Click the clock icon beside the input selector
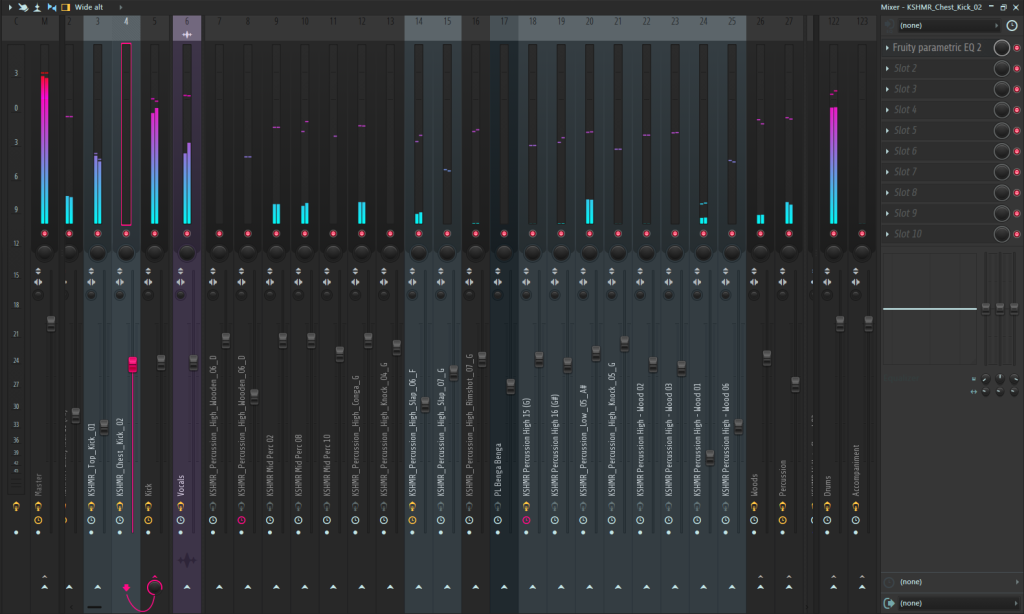 point(1013,25)
